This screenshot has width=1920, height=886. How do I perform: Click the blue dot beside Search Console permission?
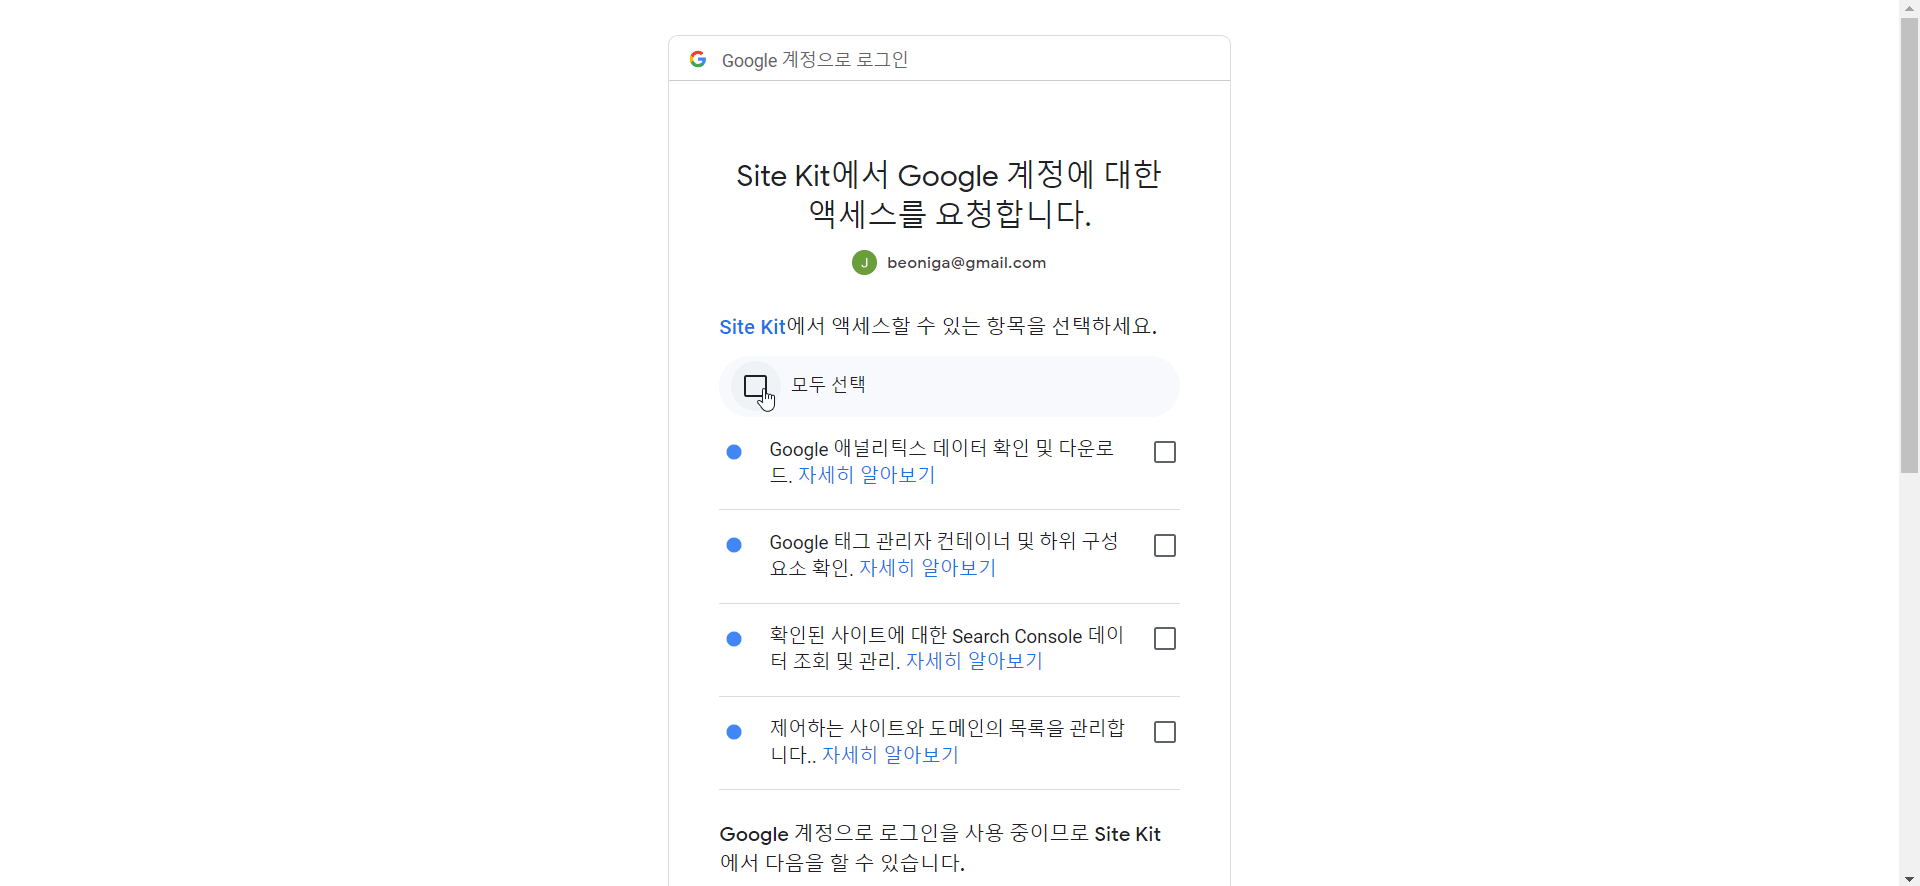pos(734,639)
